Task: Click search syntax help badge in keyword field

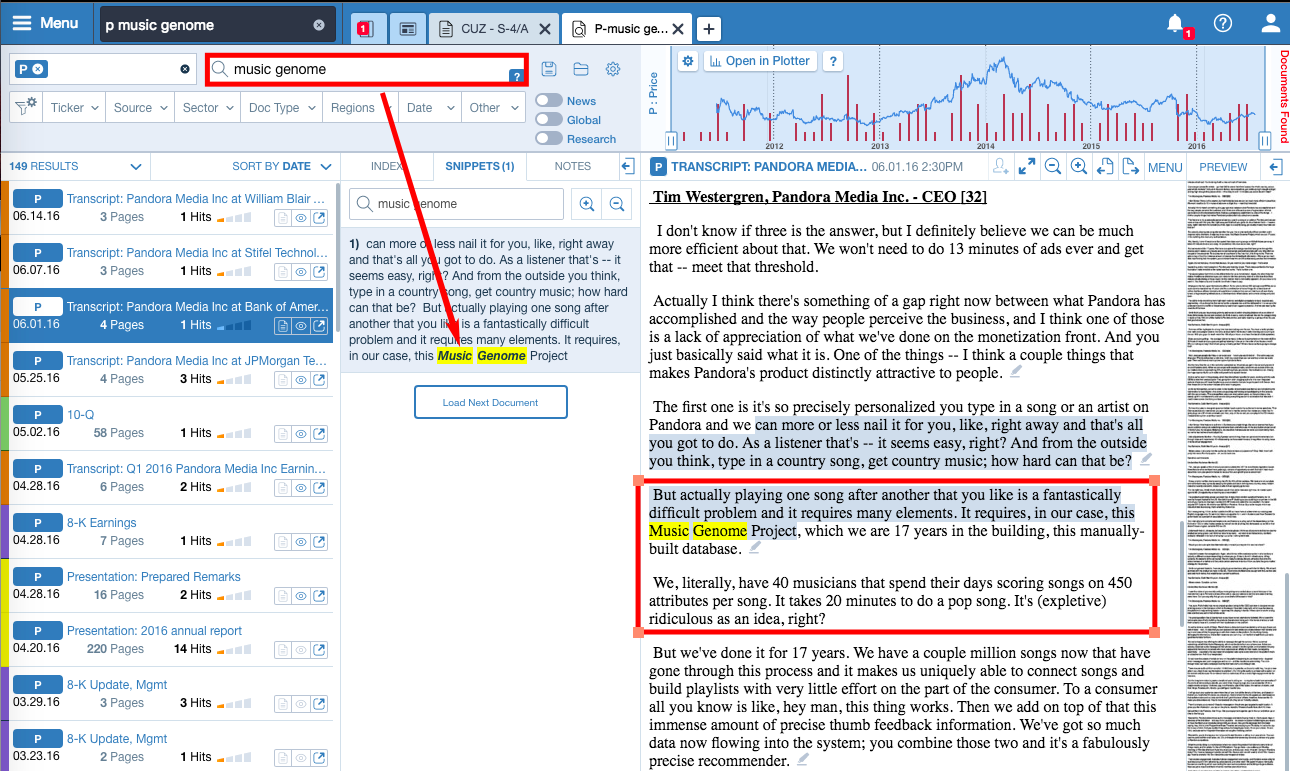Action: pyautogui.click(x=516, y=76)
